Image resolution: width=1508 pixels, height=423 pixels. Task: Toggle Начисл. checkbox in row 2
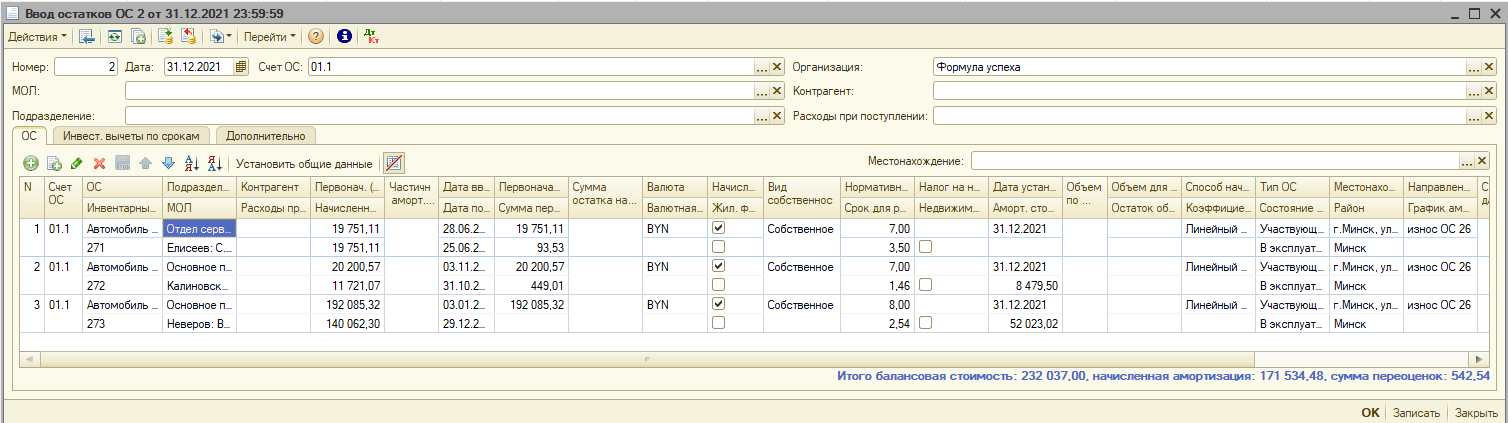tap(718, 267)
